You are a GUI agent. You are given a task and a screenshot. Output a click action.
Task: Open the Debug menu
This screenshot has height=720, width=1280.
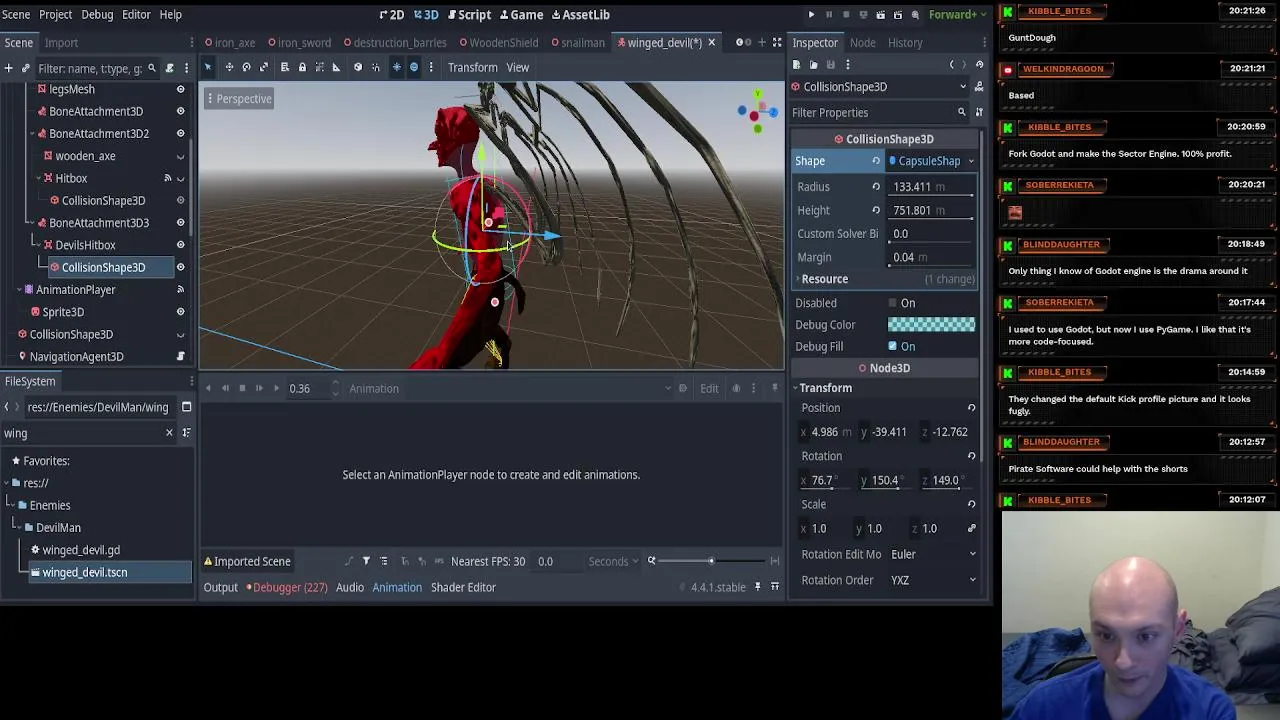(x=97, y=15)
